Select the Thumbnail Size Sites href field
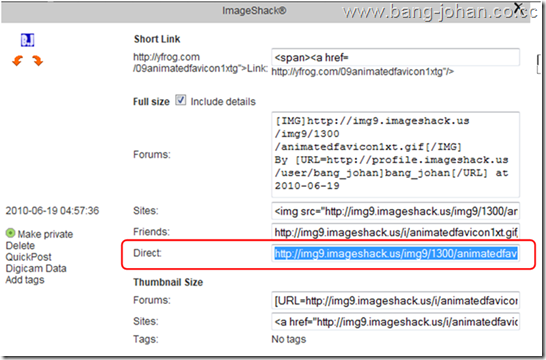546x360 pixels. (x=395, y=322)
